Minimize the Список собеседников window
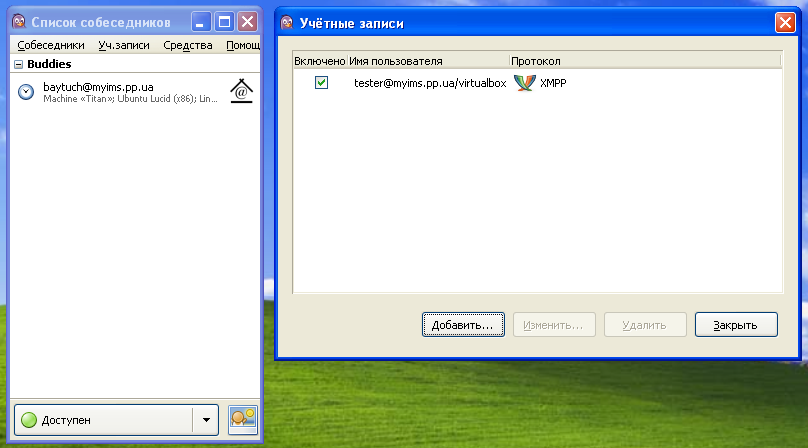This screenshot has width=808, height=448. tap(201, 22)
